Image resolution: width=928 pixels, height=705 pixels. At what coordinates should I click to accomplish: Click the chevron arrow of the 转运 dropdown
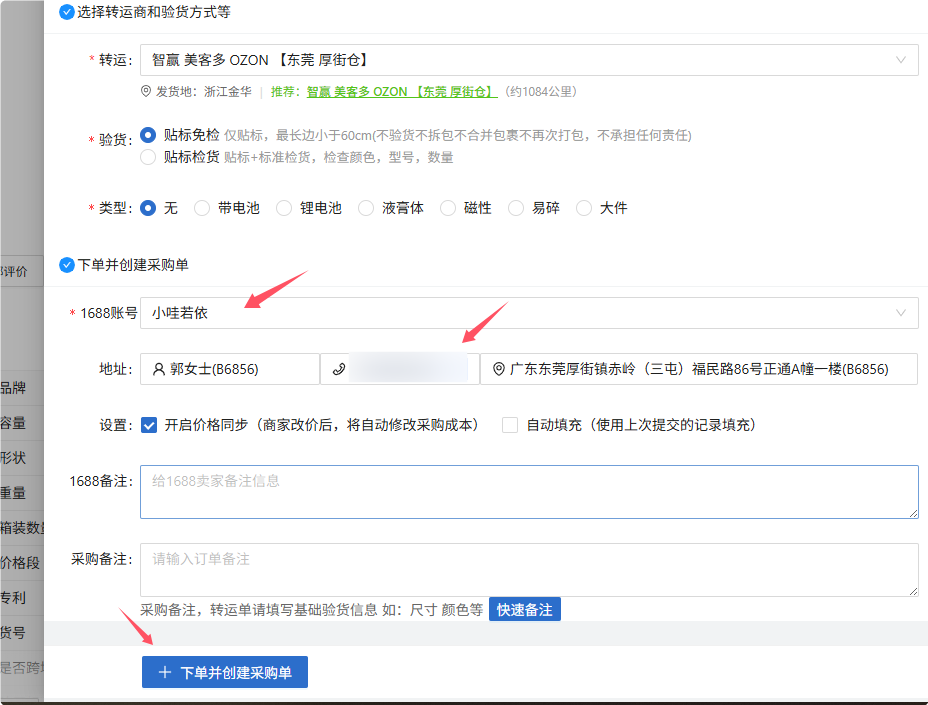901,60
